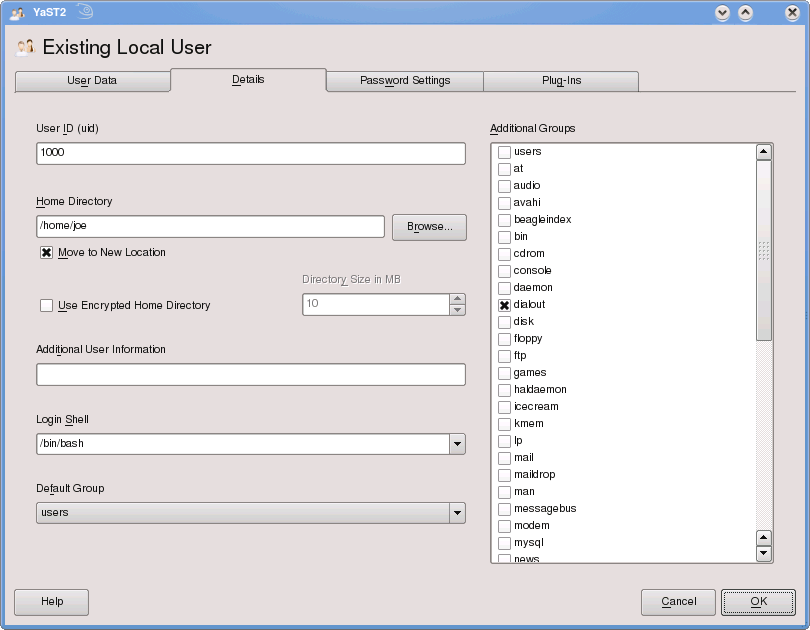Screen dimensions: 810x630
Task: Increase Directory Size with up arrow
Action: point(457,299)
